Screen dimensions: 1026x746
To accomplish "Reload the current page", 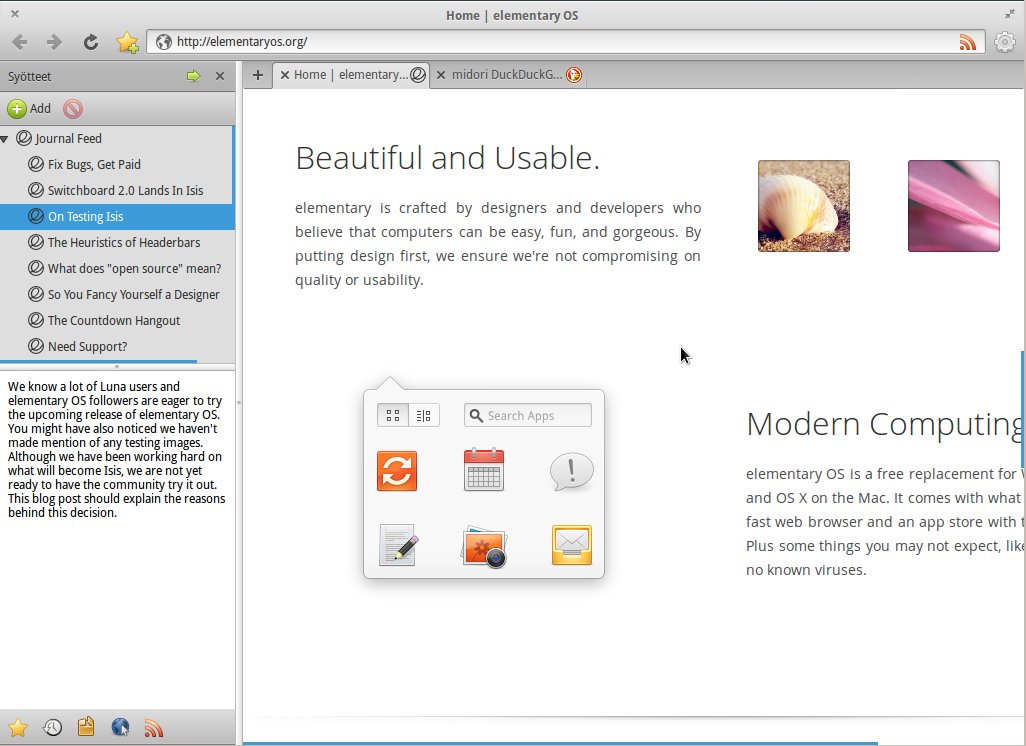I will click(x=90, y=42).
